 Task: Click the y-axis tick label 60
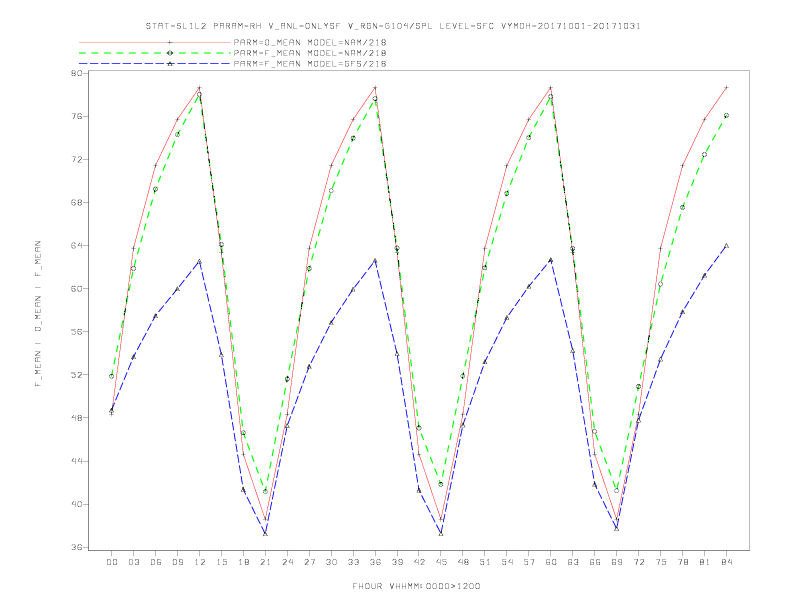(x=77, y=289)
